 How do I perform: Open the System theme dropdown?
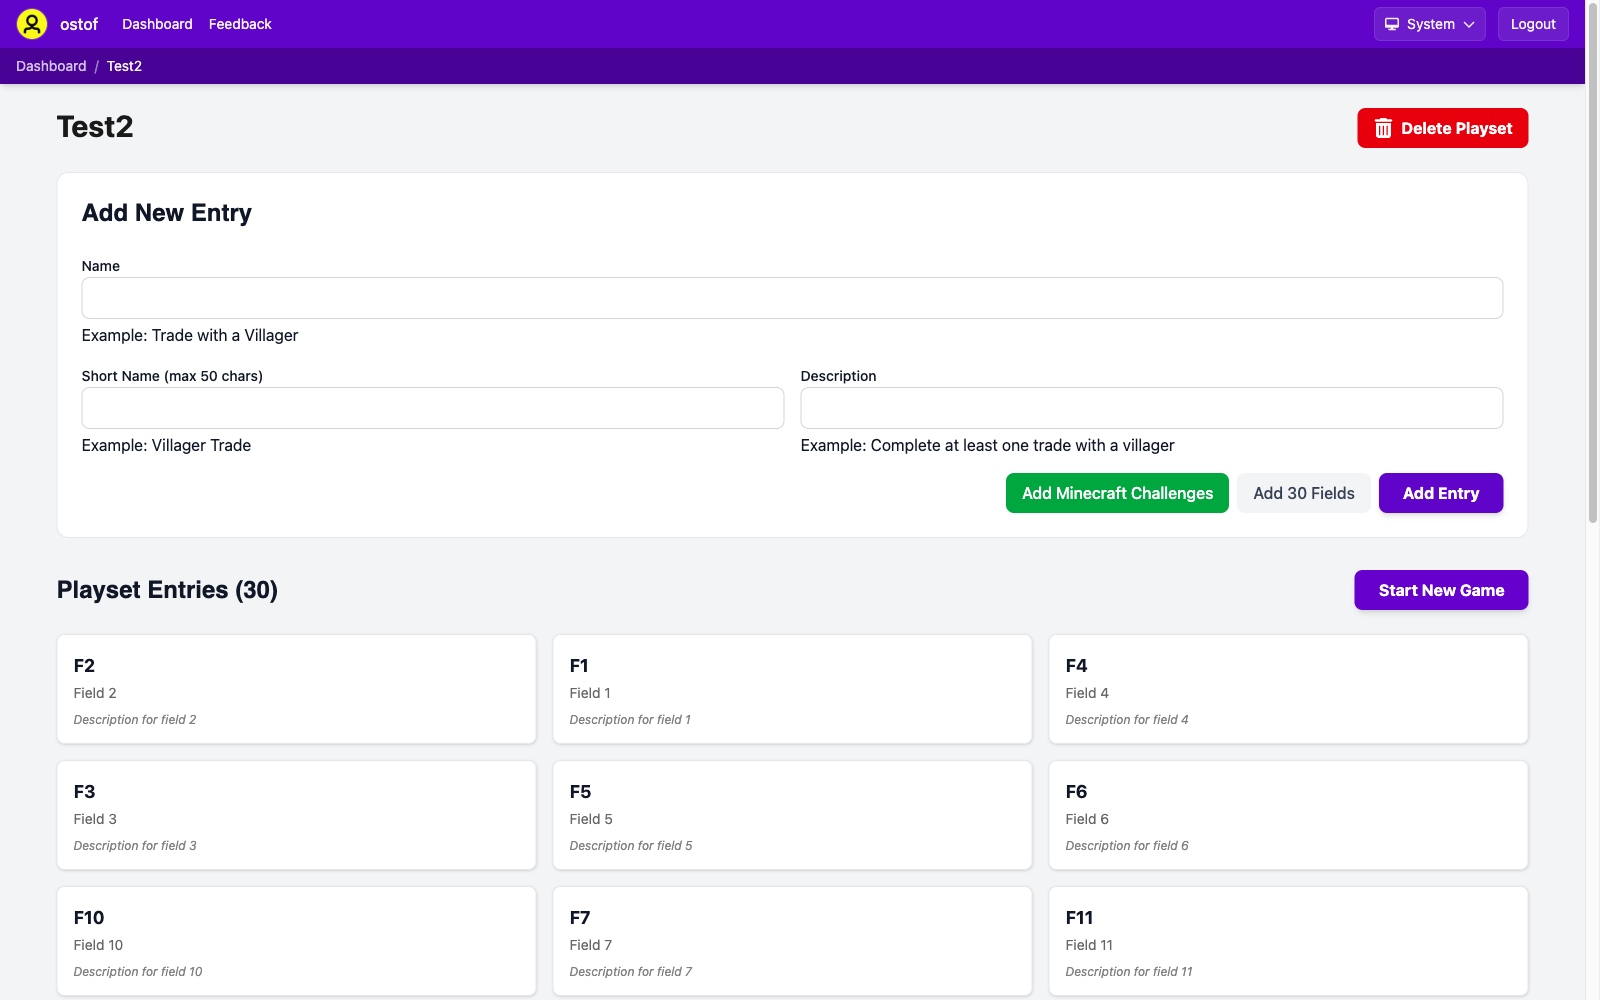tap(1429, 23)
